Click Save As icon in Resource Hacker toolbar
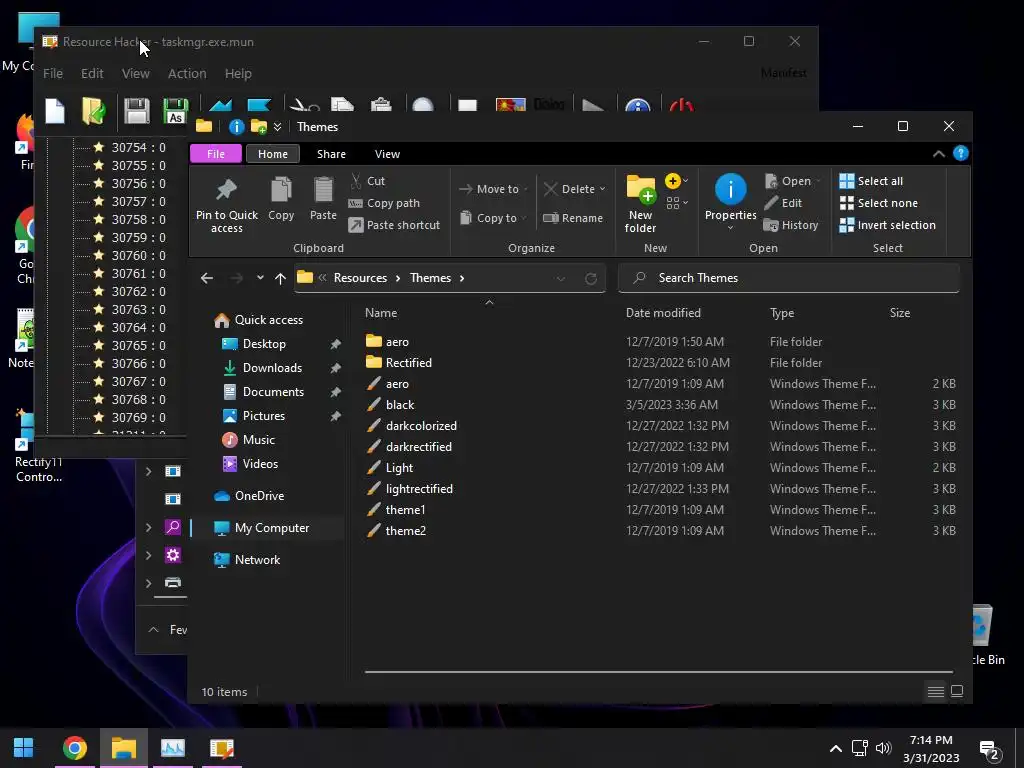 pos(175,110)
